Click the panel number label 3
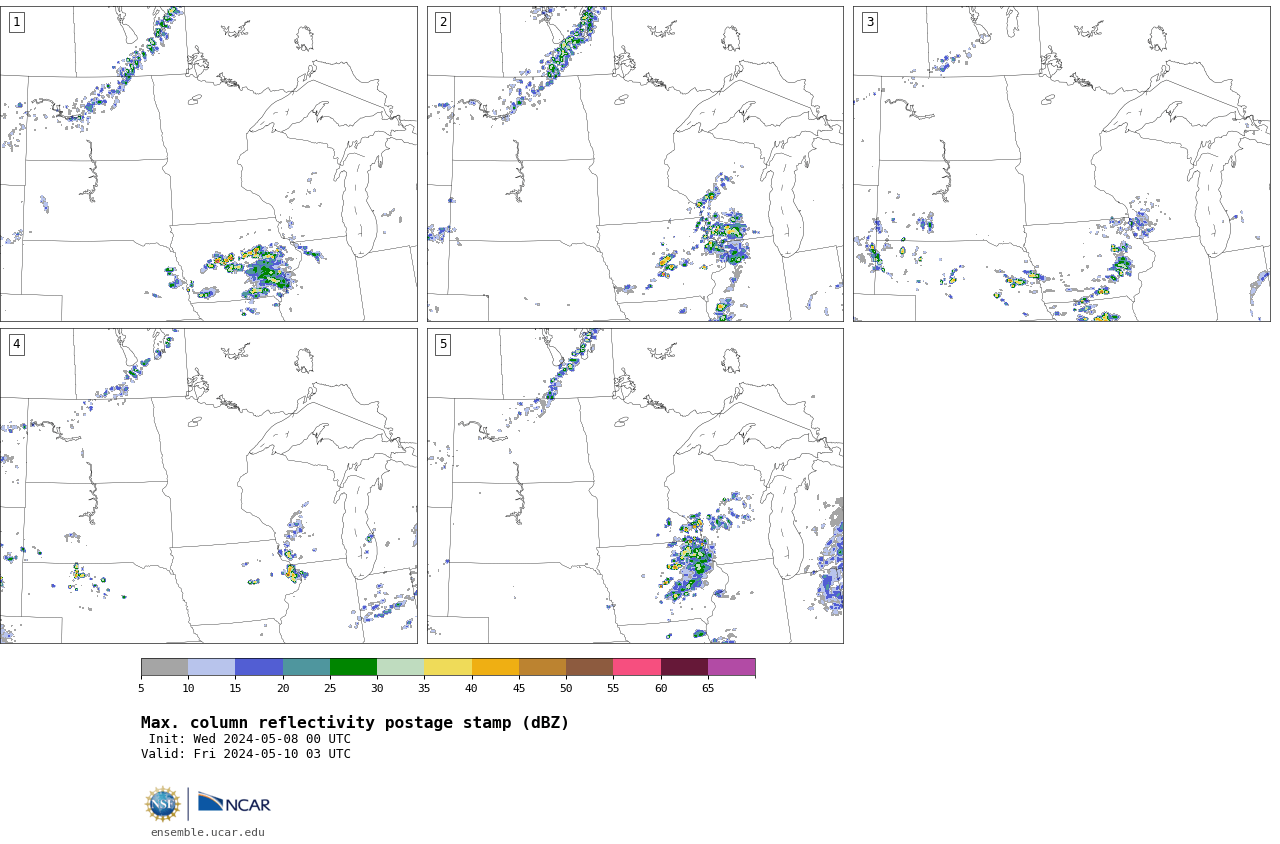The image size is (1280, 844). coord(869,22)
